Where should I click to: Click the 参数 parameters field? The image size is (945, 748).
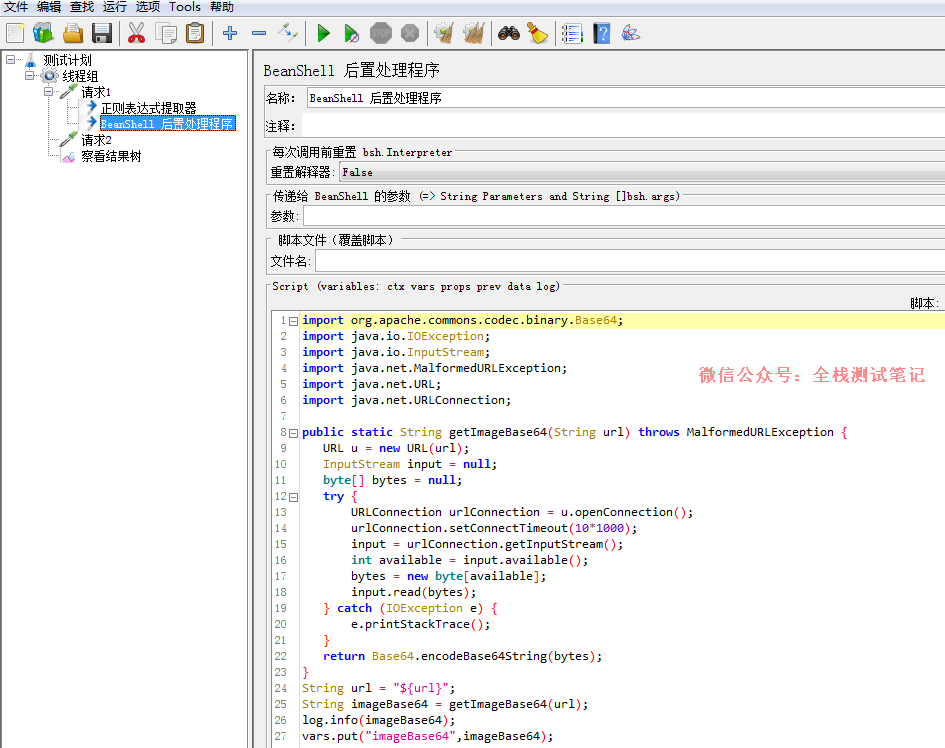coord(624,216)
